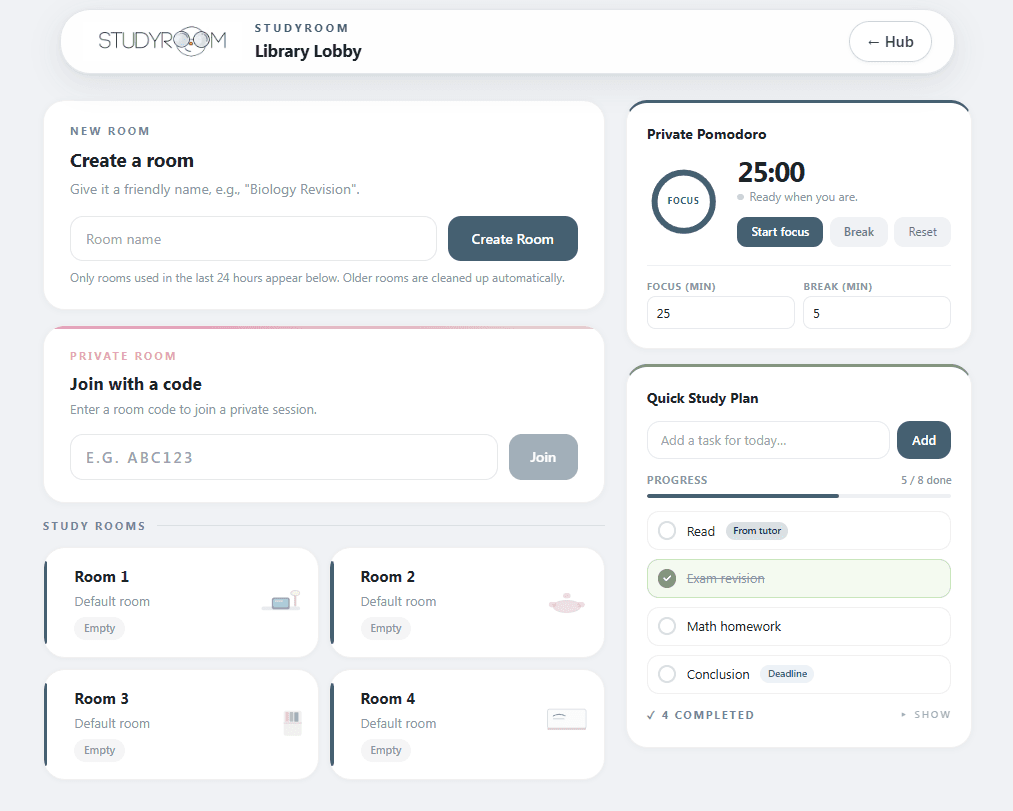Screen dimensions: 1013x811
Task: Click the Private Pomodoro heading
Action: pyautogui.click(x=706, y=134)
